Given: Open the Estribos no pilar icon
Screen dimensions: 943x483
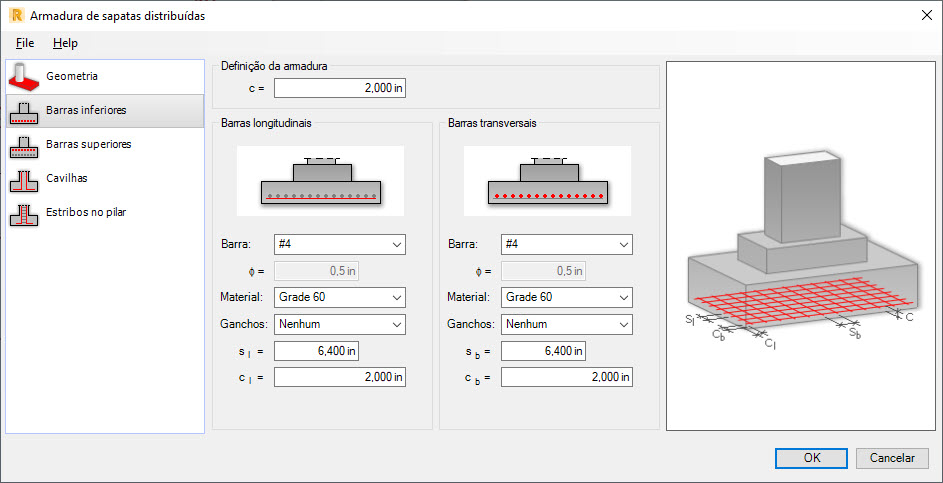Looking at the screenshot, I should (24, 213).
